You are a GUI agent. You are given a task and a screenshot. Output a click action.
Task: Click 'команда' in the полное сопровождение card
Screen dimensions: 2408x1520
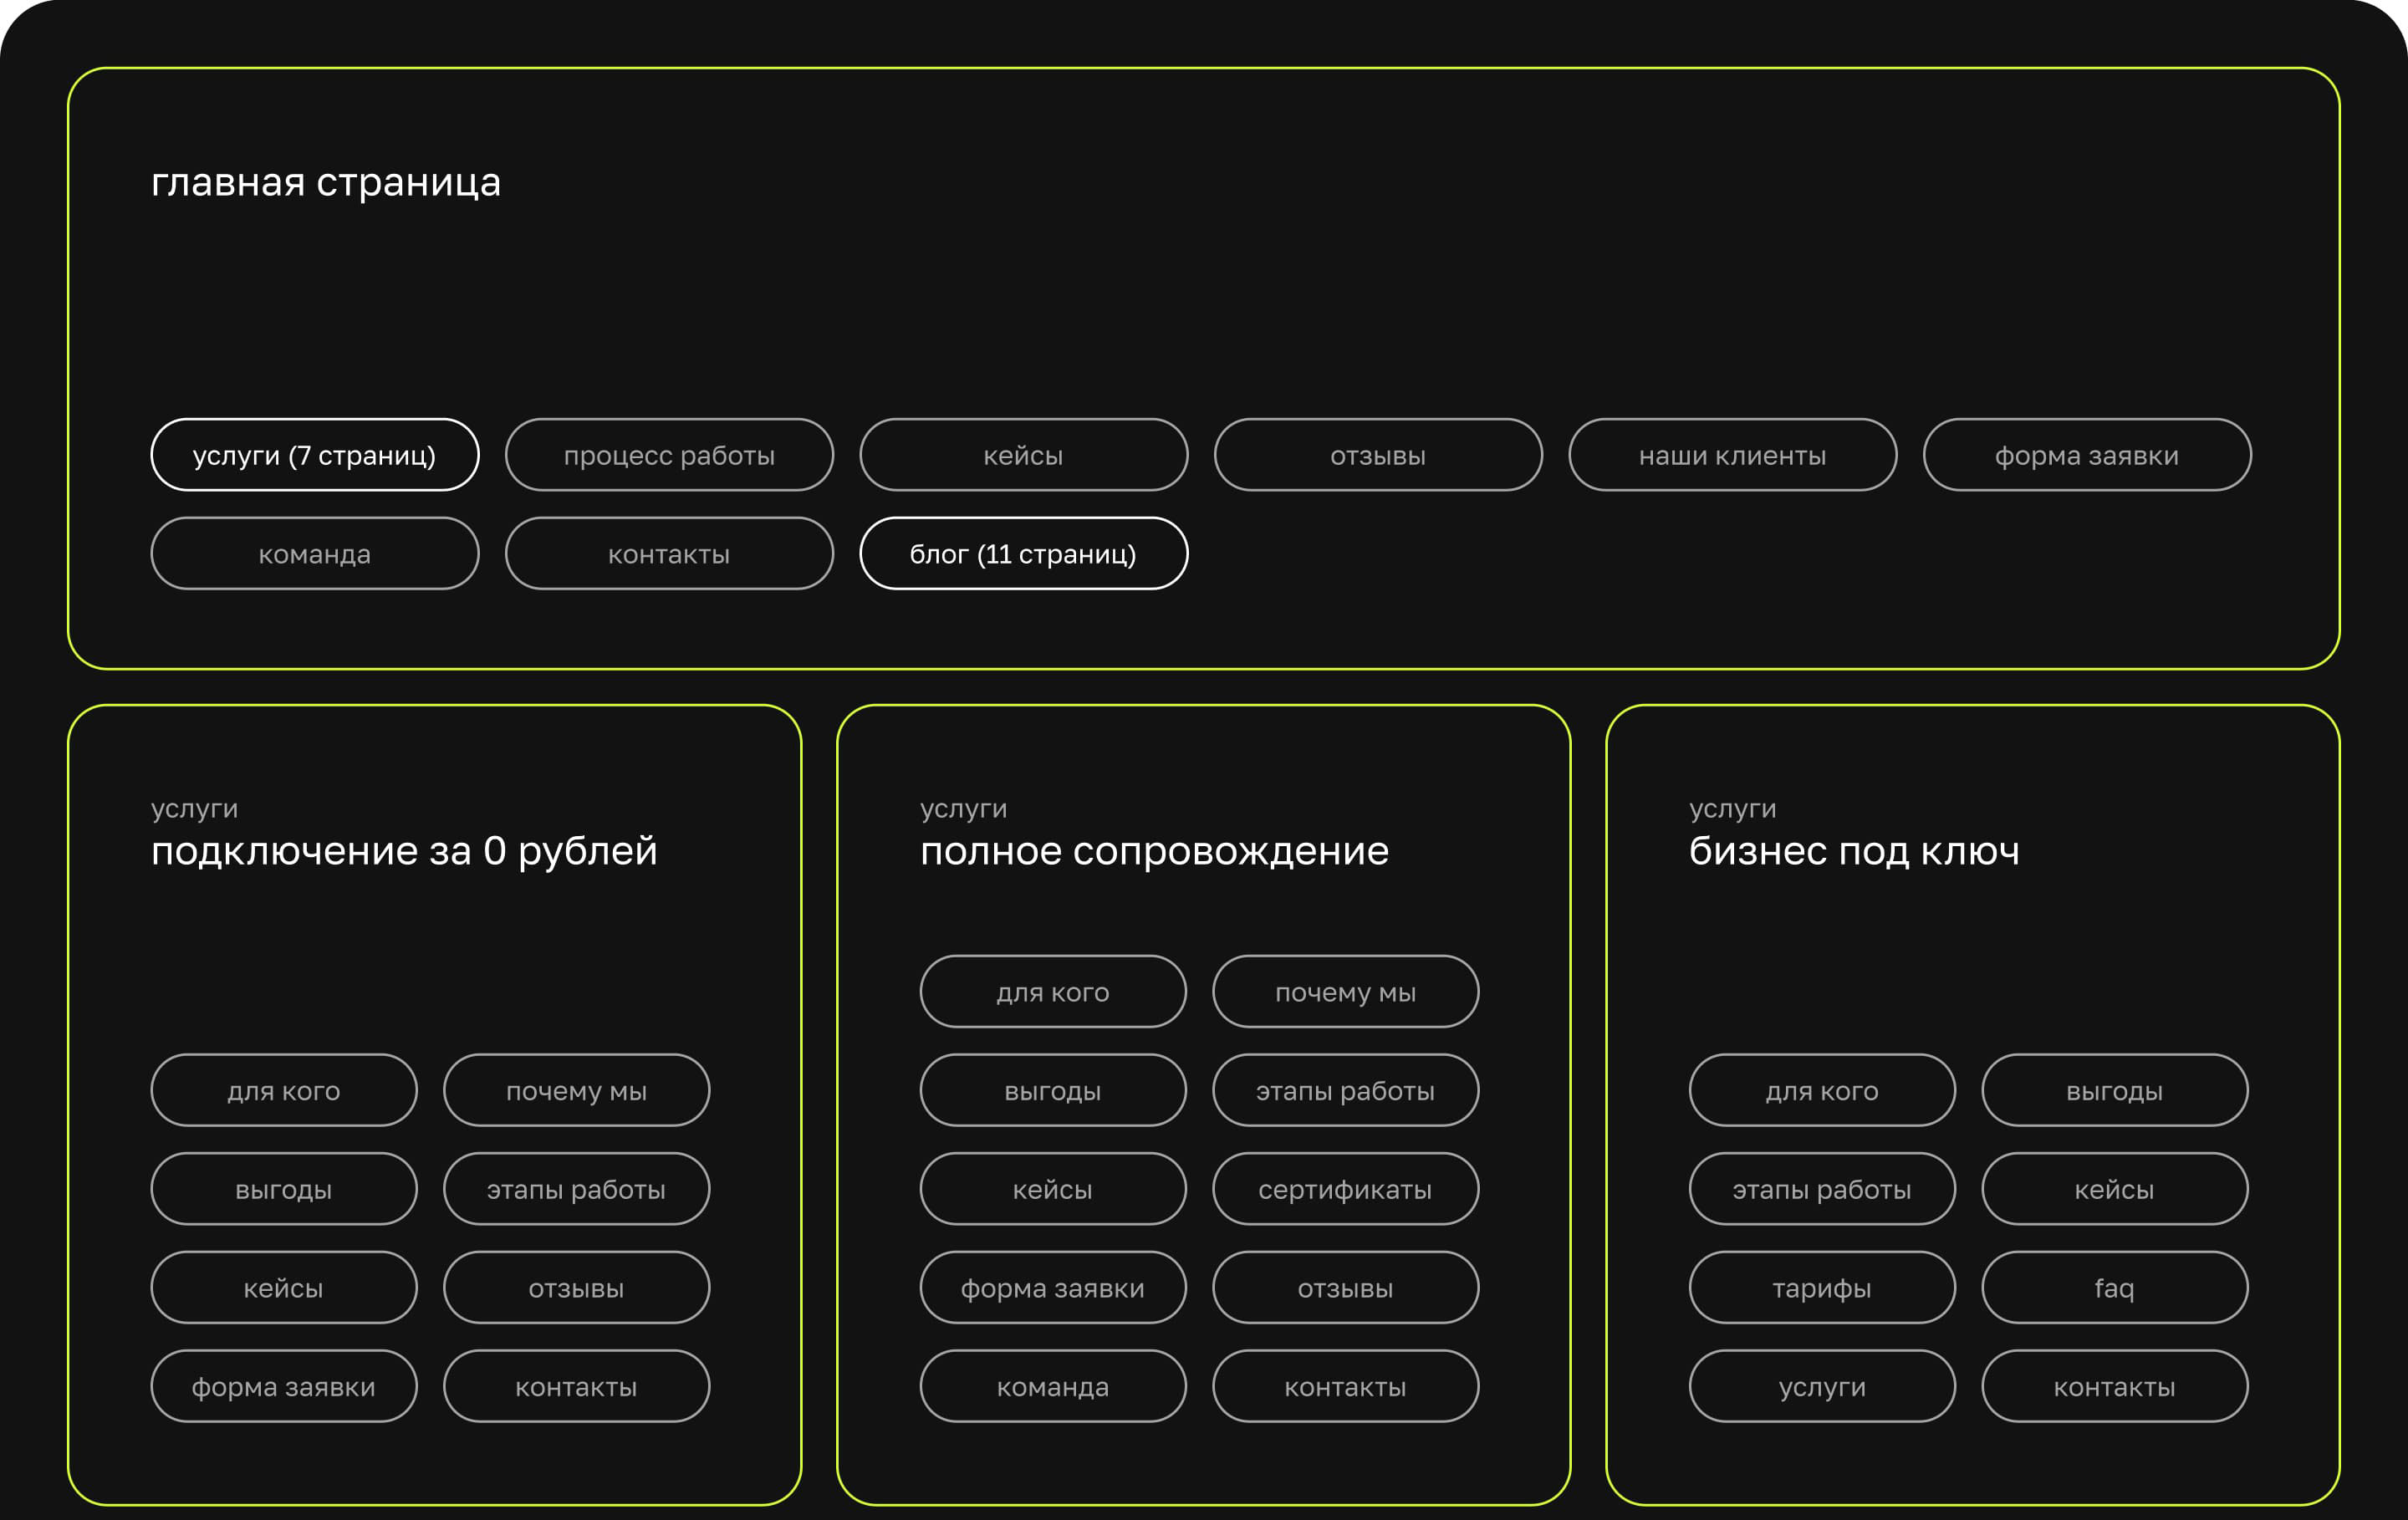point(1052,1387)
